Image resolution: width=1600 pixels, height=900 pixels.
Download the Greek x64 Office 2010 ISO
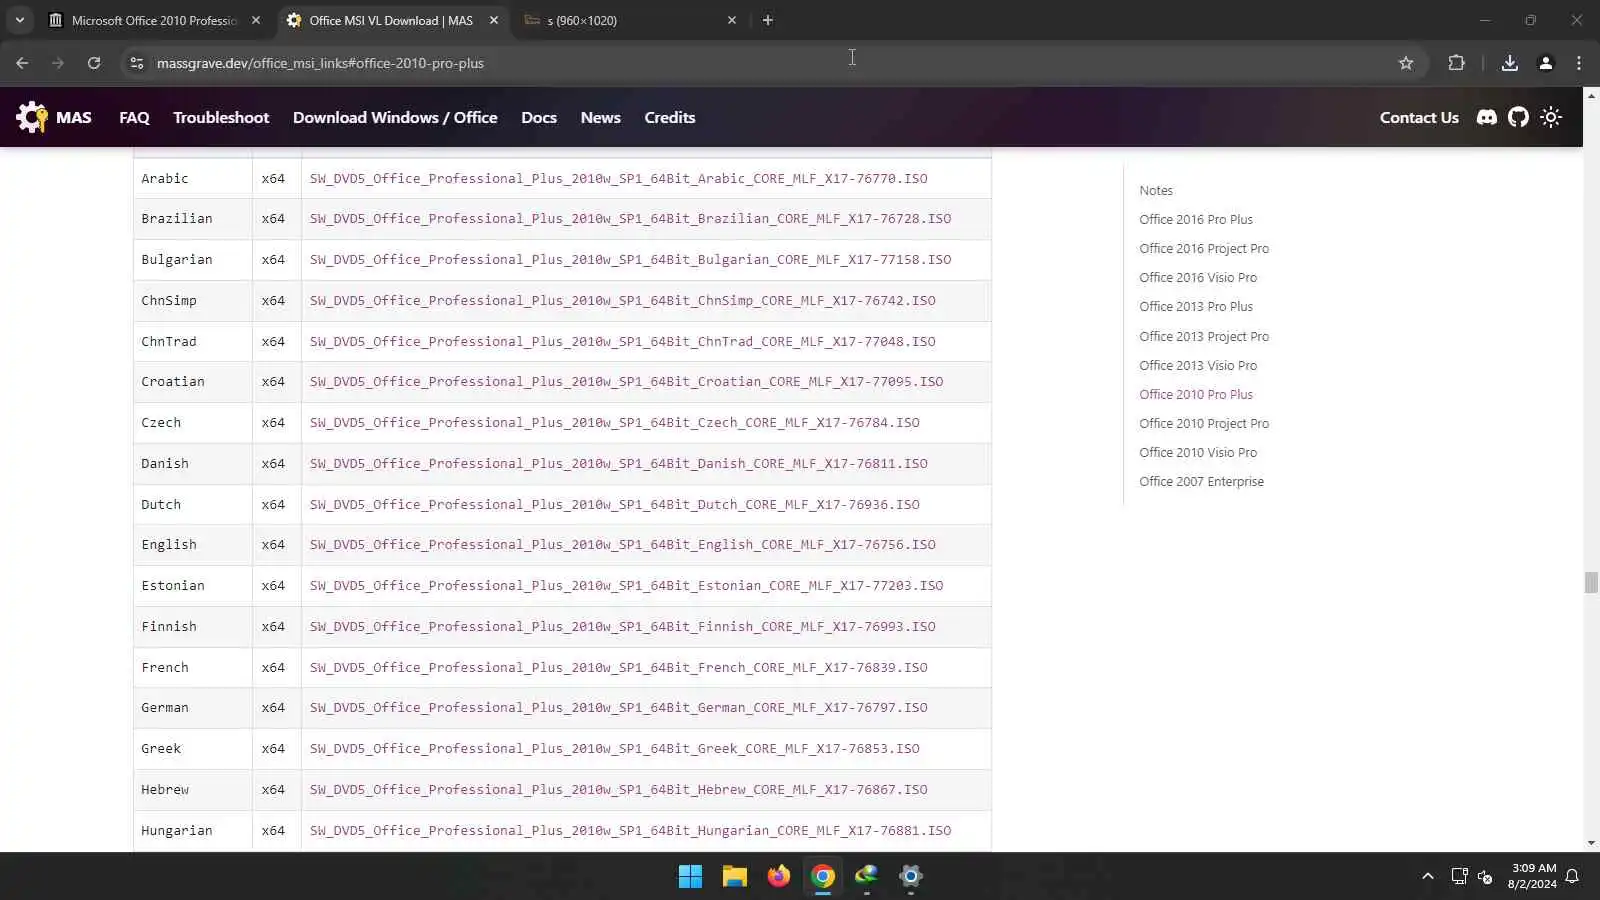(615, 748)
